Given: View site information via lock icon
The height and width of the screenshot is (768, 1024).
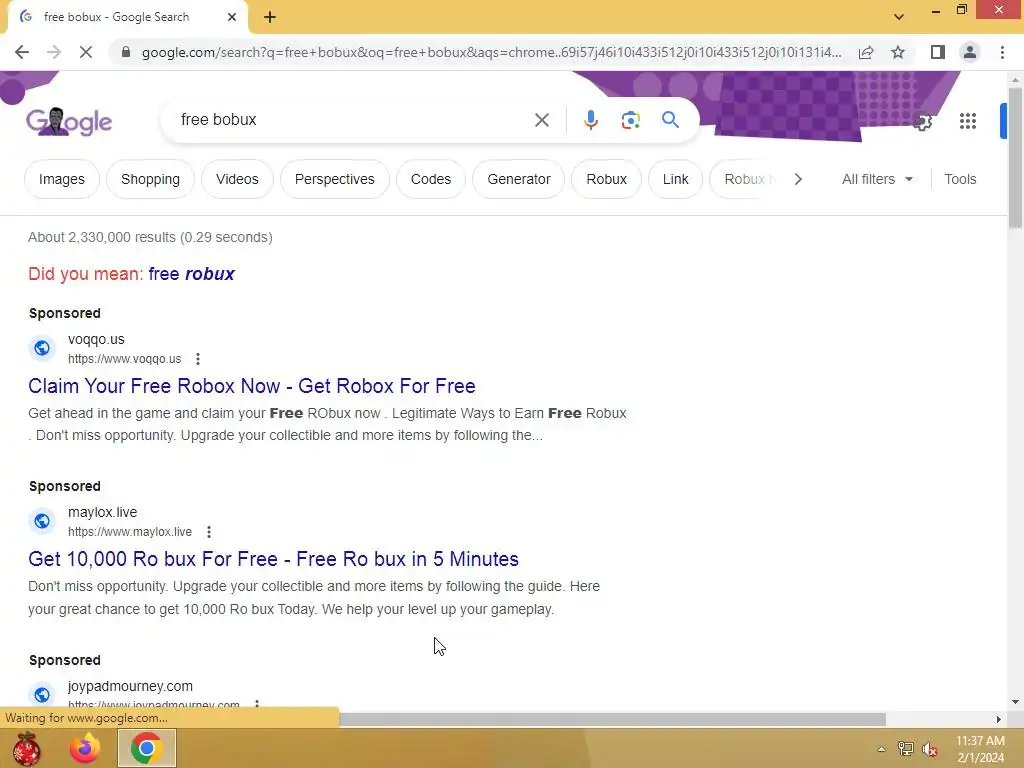Looking at the screenshot, I should coord(126,52).
